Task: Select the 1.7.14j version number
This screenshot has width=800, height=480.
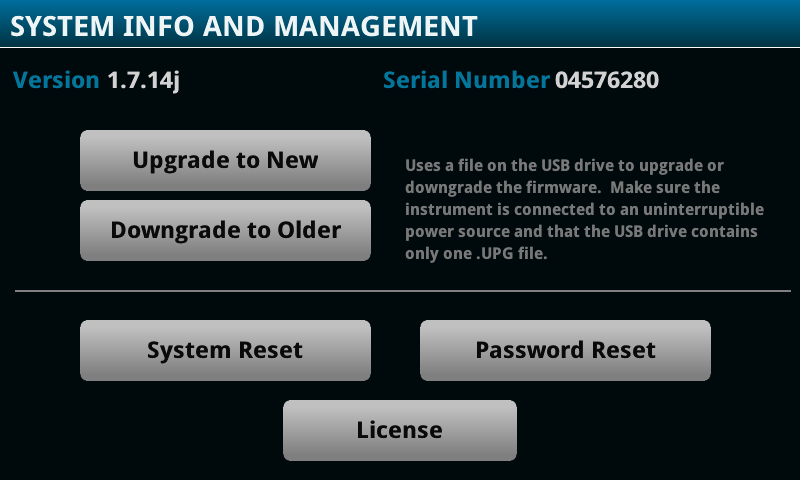Action: coord(143,80)
